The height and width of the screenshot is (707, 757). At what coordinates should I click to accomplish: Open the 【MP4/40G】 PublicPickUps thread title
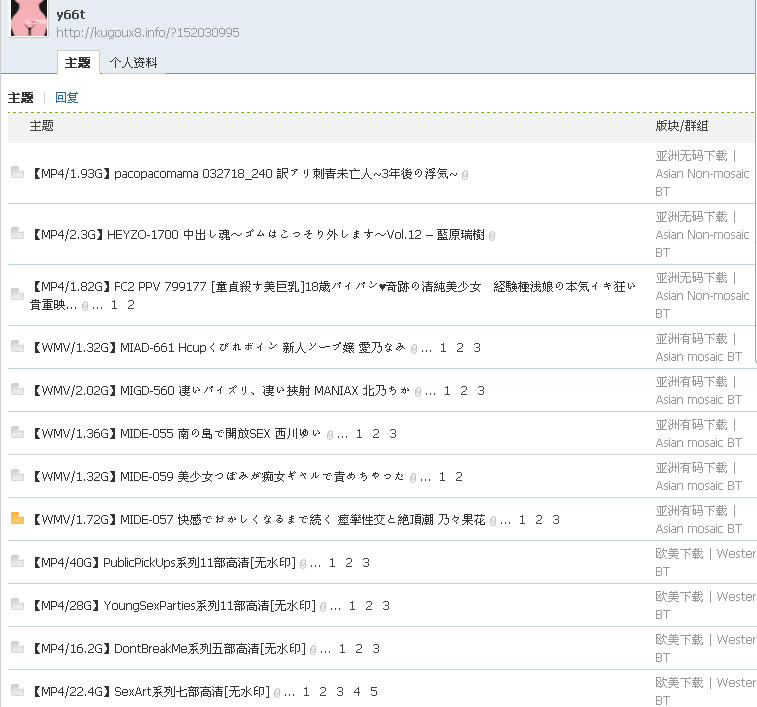[x=163, y=562]
